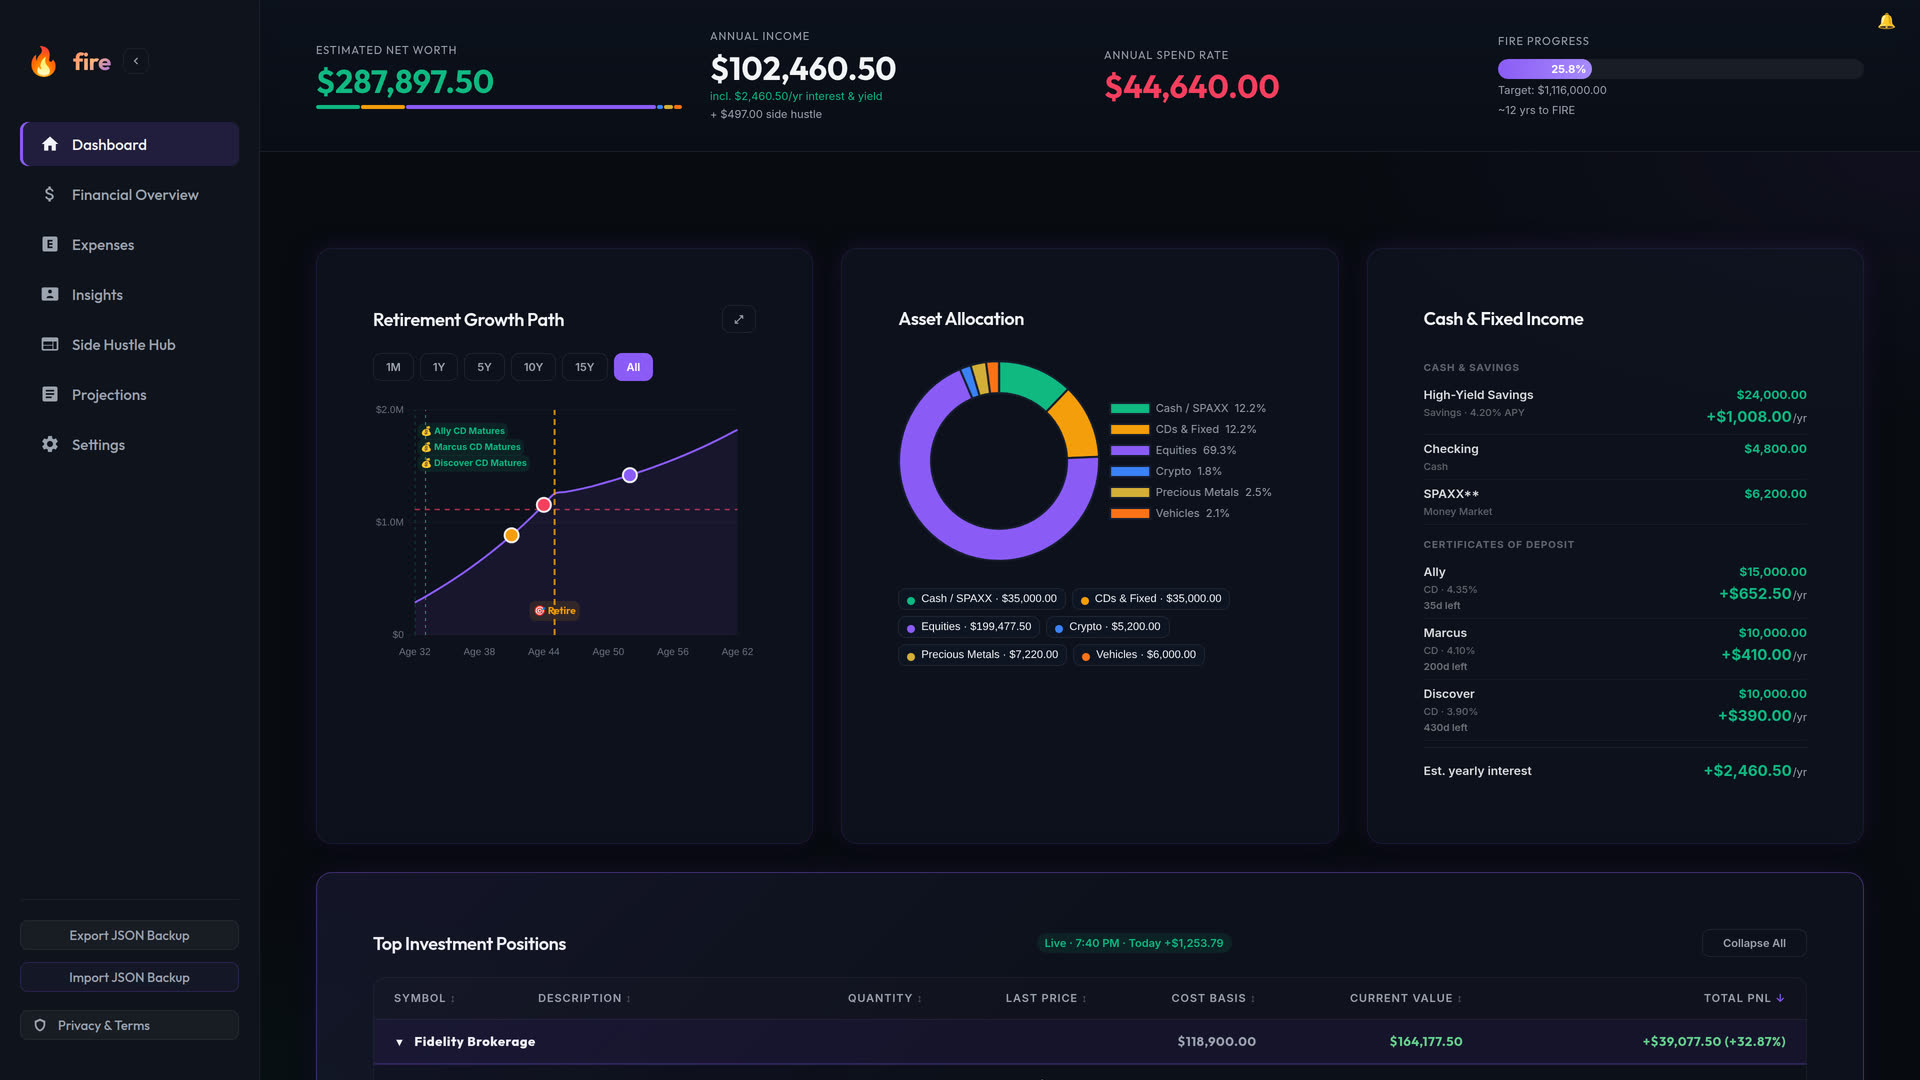This screenshot has width=1920, height=1080.
Task: Select the 5Y time range
Action: (484, 367)
